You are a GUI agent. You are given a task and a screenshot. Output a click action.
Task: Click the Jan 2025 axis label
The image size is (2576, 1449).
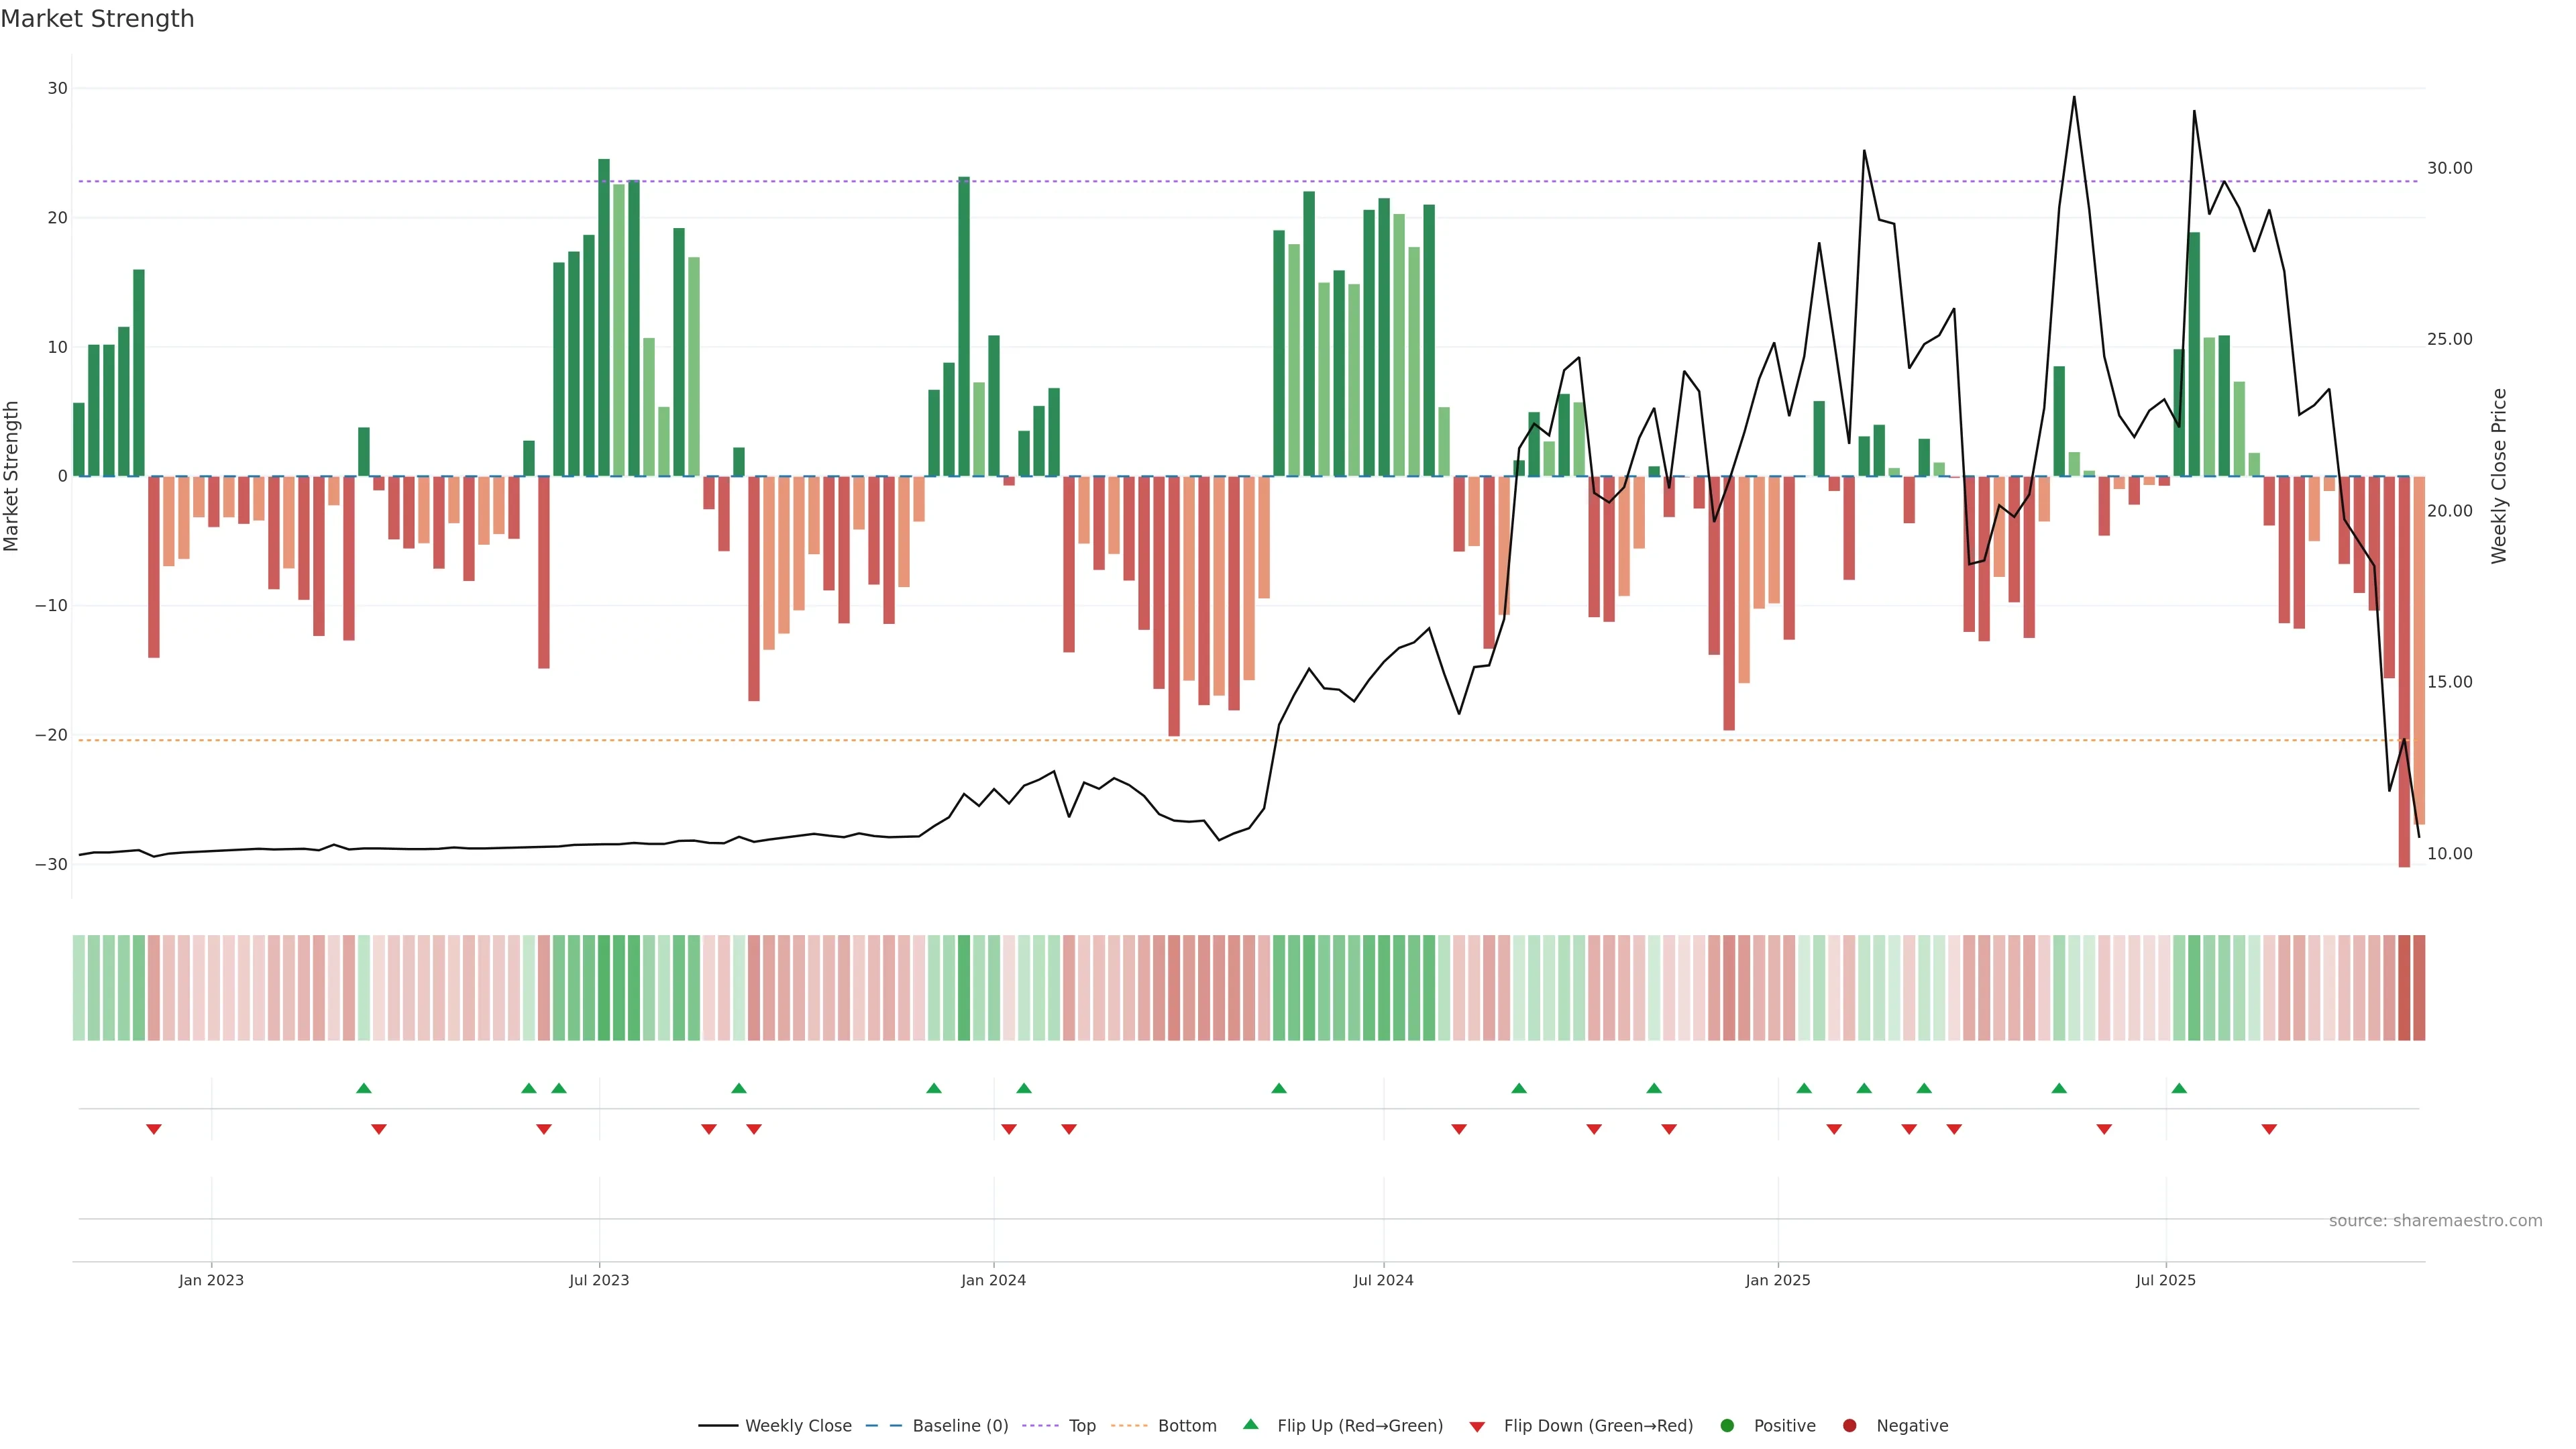1778,1280
